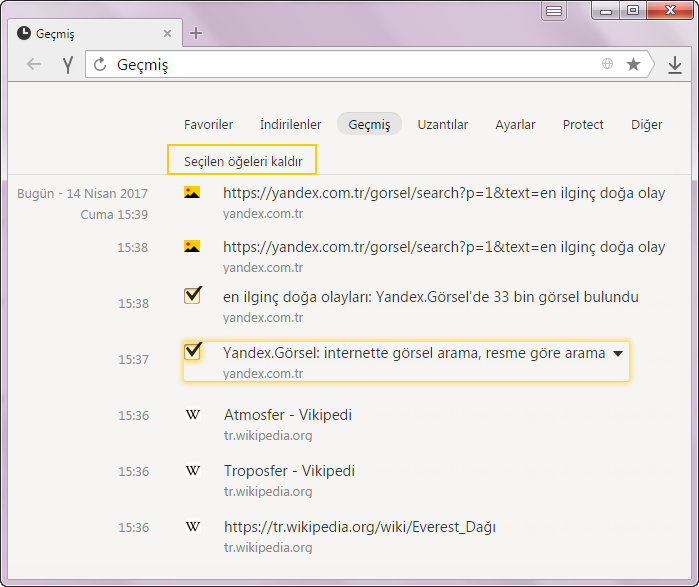Open the Diğer menu
This screenshot has width=699, height=587.
646,124
